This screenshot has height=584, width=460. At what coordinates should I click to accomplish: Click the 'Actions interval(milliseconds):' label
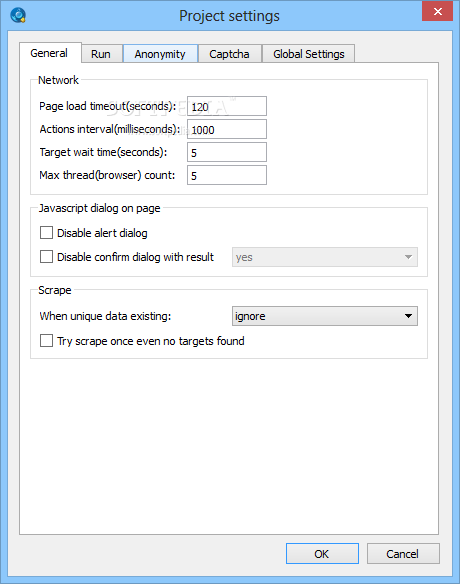[x=110, y=129]
